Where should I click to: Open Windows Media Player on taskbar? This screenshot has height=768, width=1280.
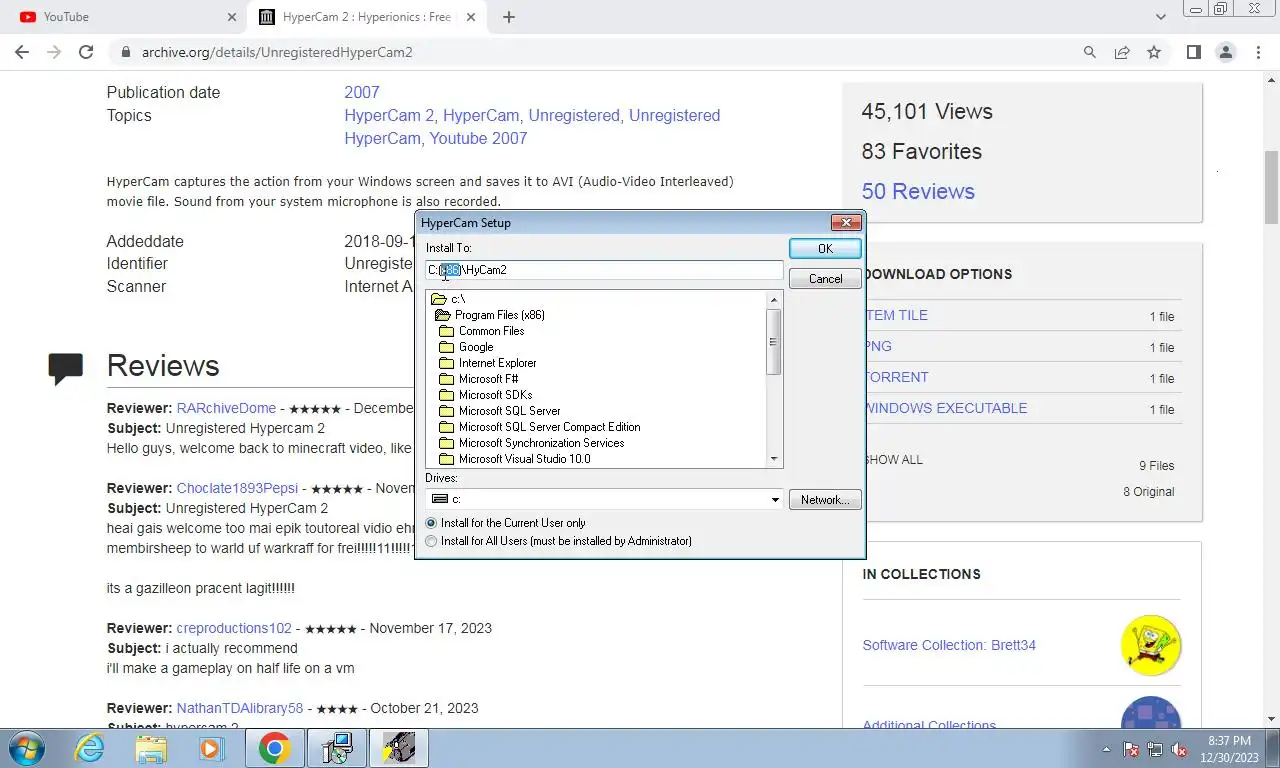[x=211, y=748]
